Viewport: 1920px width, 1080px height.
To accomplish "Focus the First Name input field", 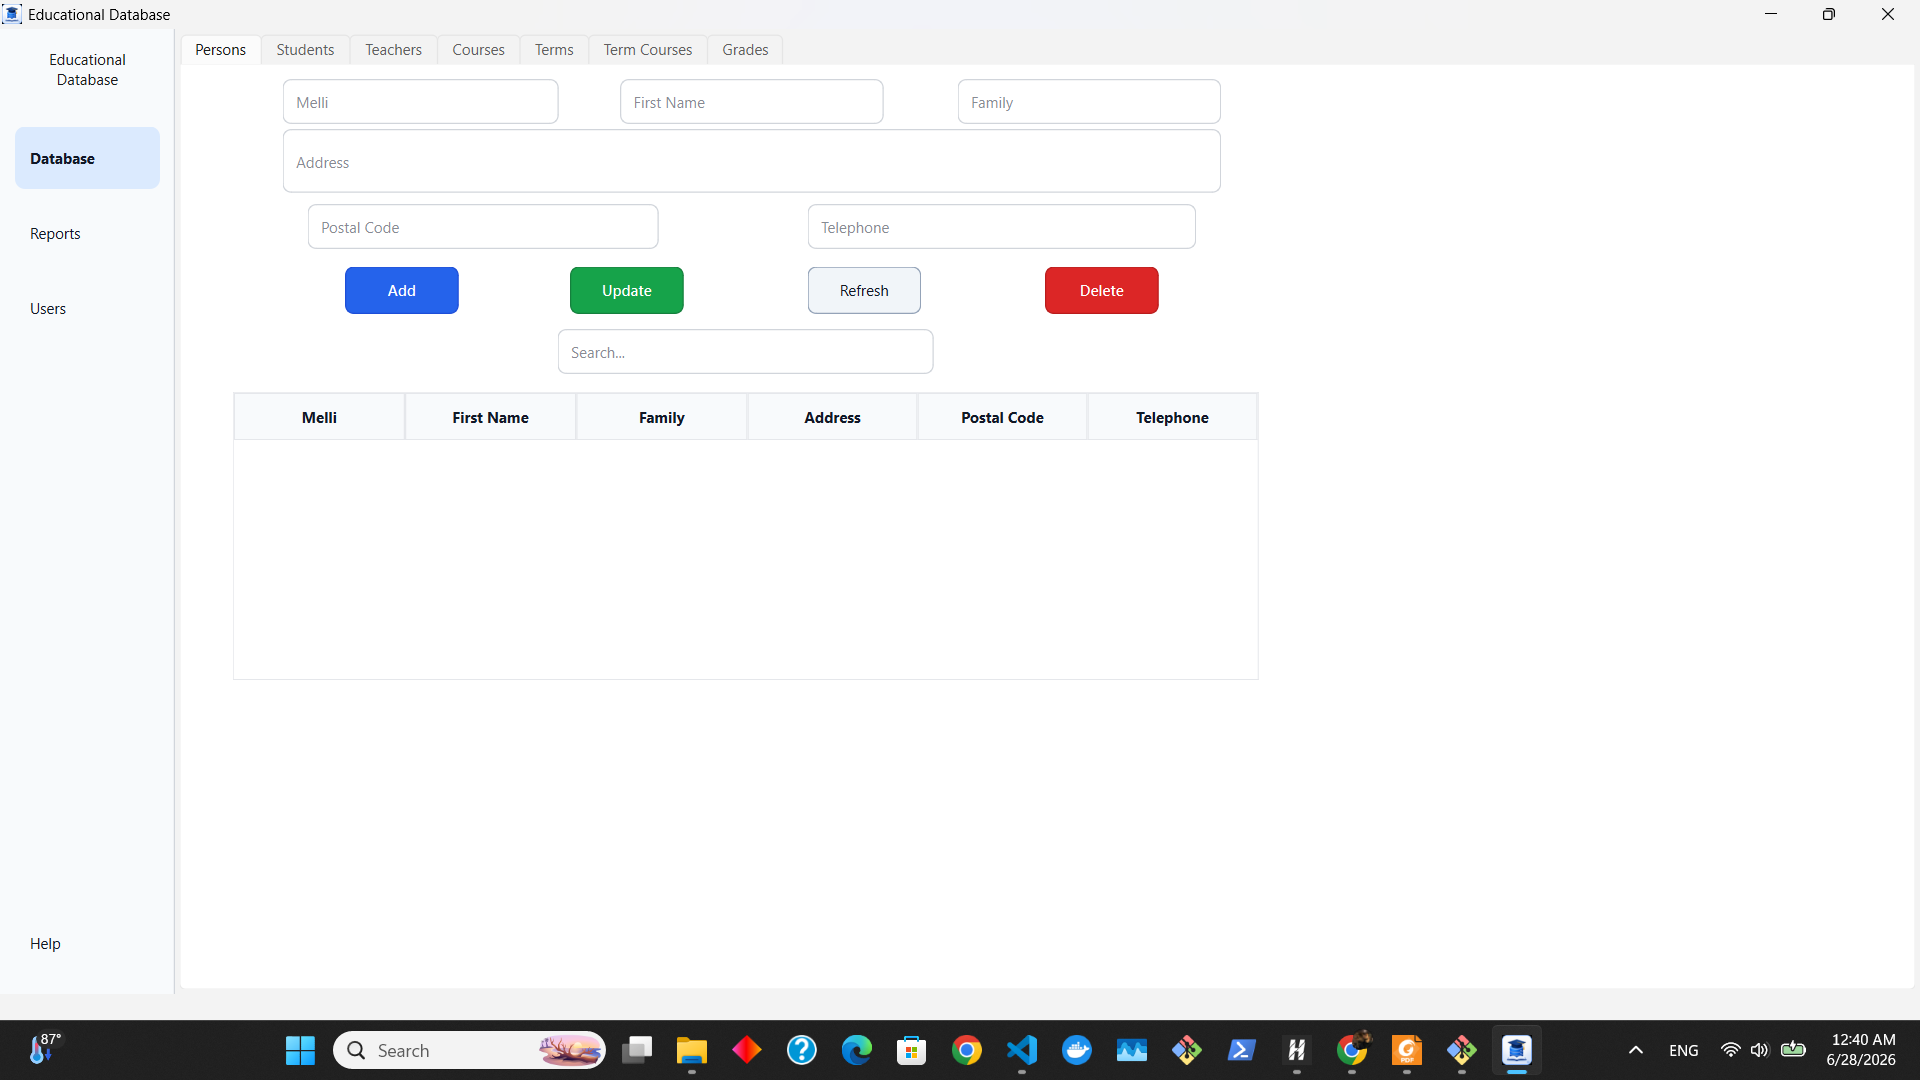I will pos(751,102).
